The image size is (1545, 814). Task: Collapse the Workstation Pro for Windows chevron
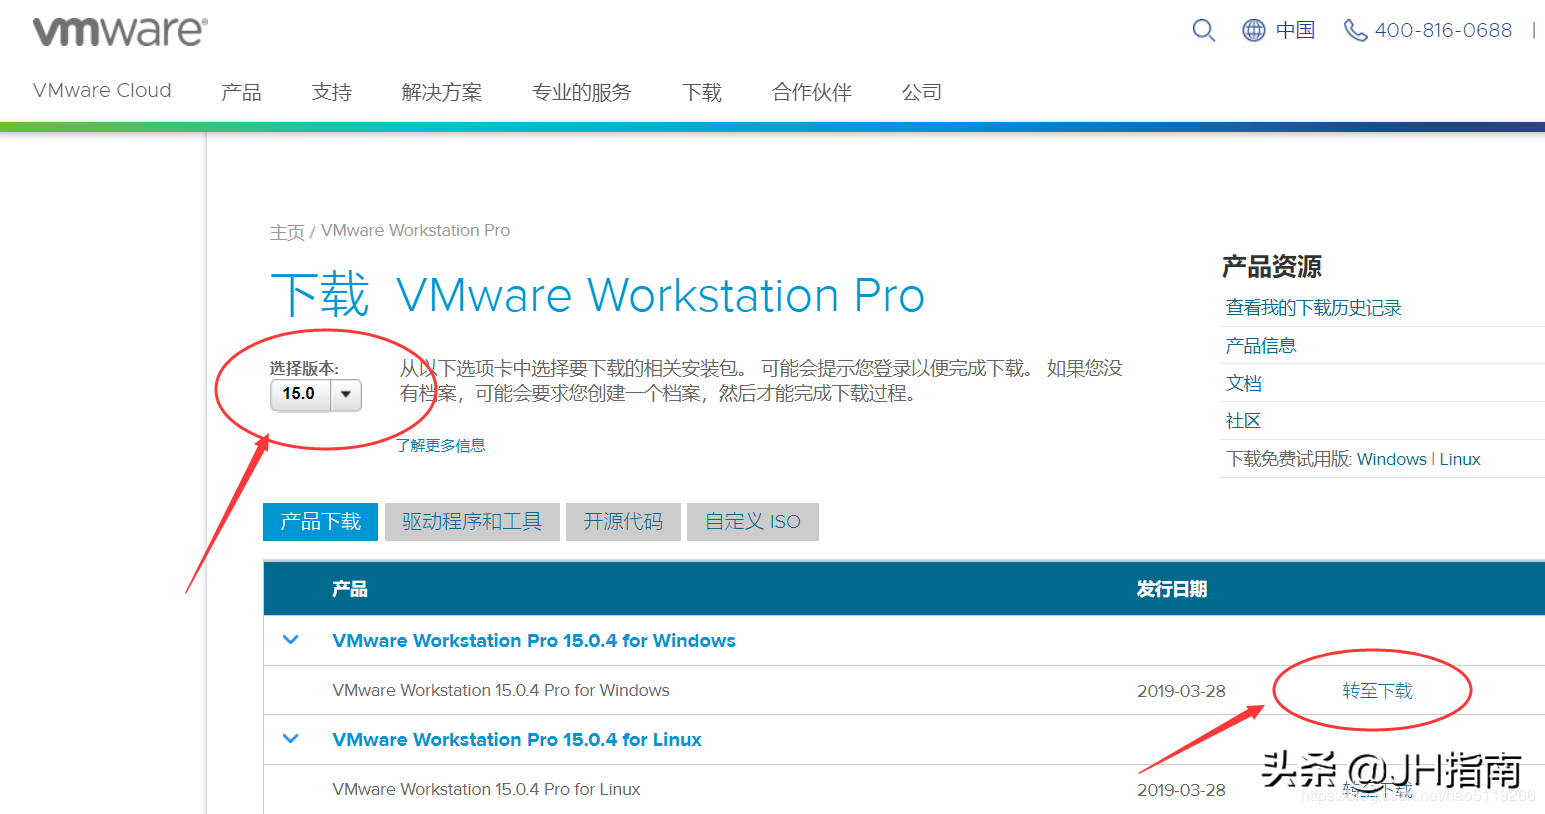(291, 640)
